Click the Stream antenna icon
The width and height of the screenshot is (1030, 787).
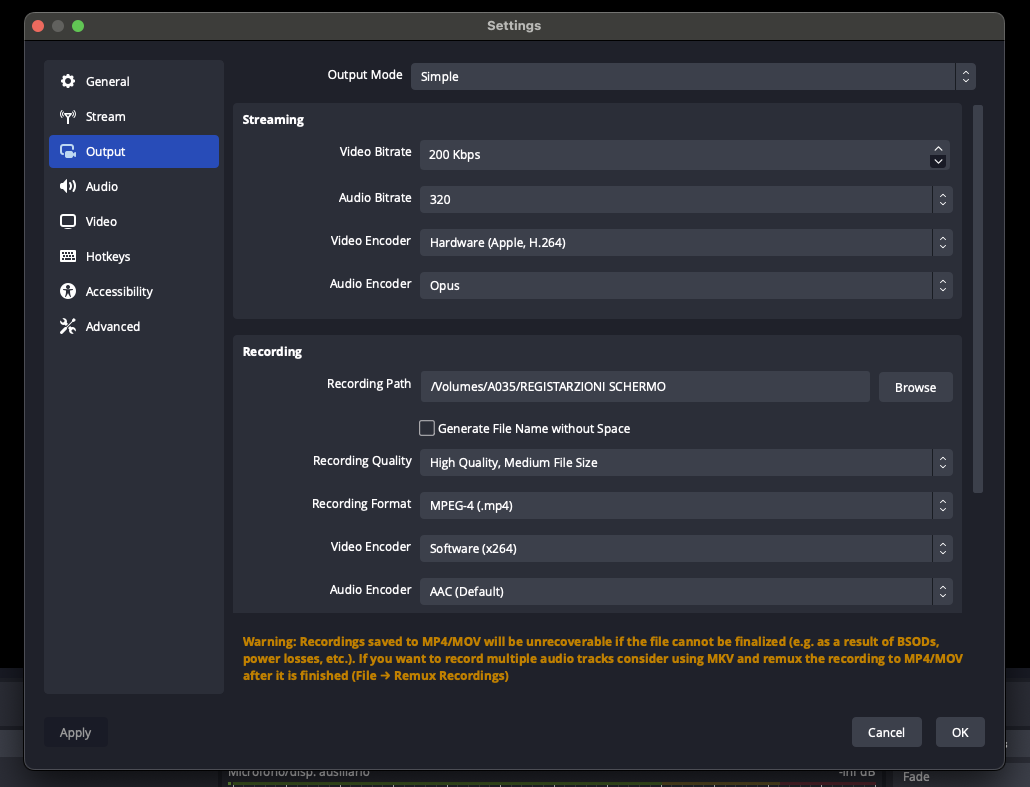point(68,117)
